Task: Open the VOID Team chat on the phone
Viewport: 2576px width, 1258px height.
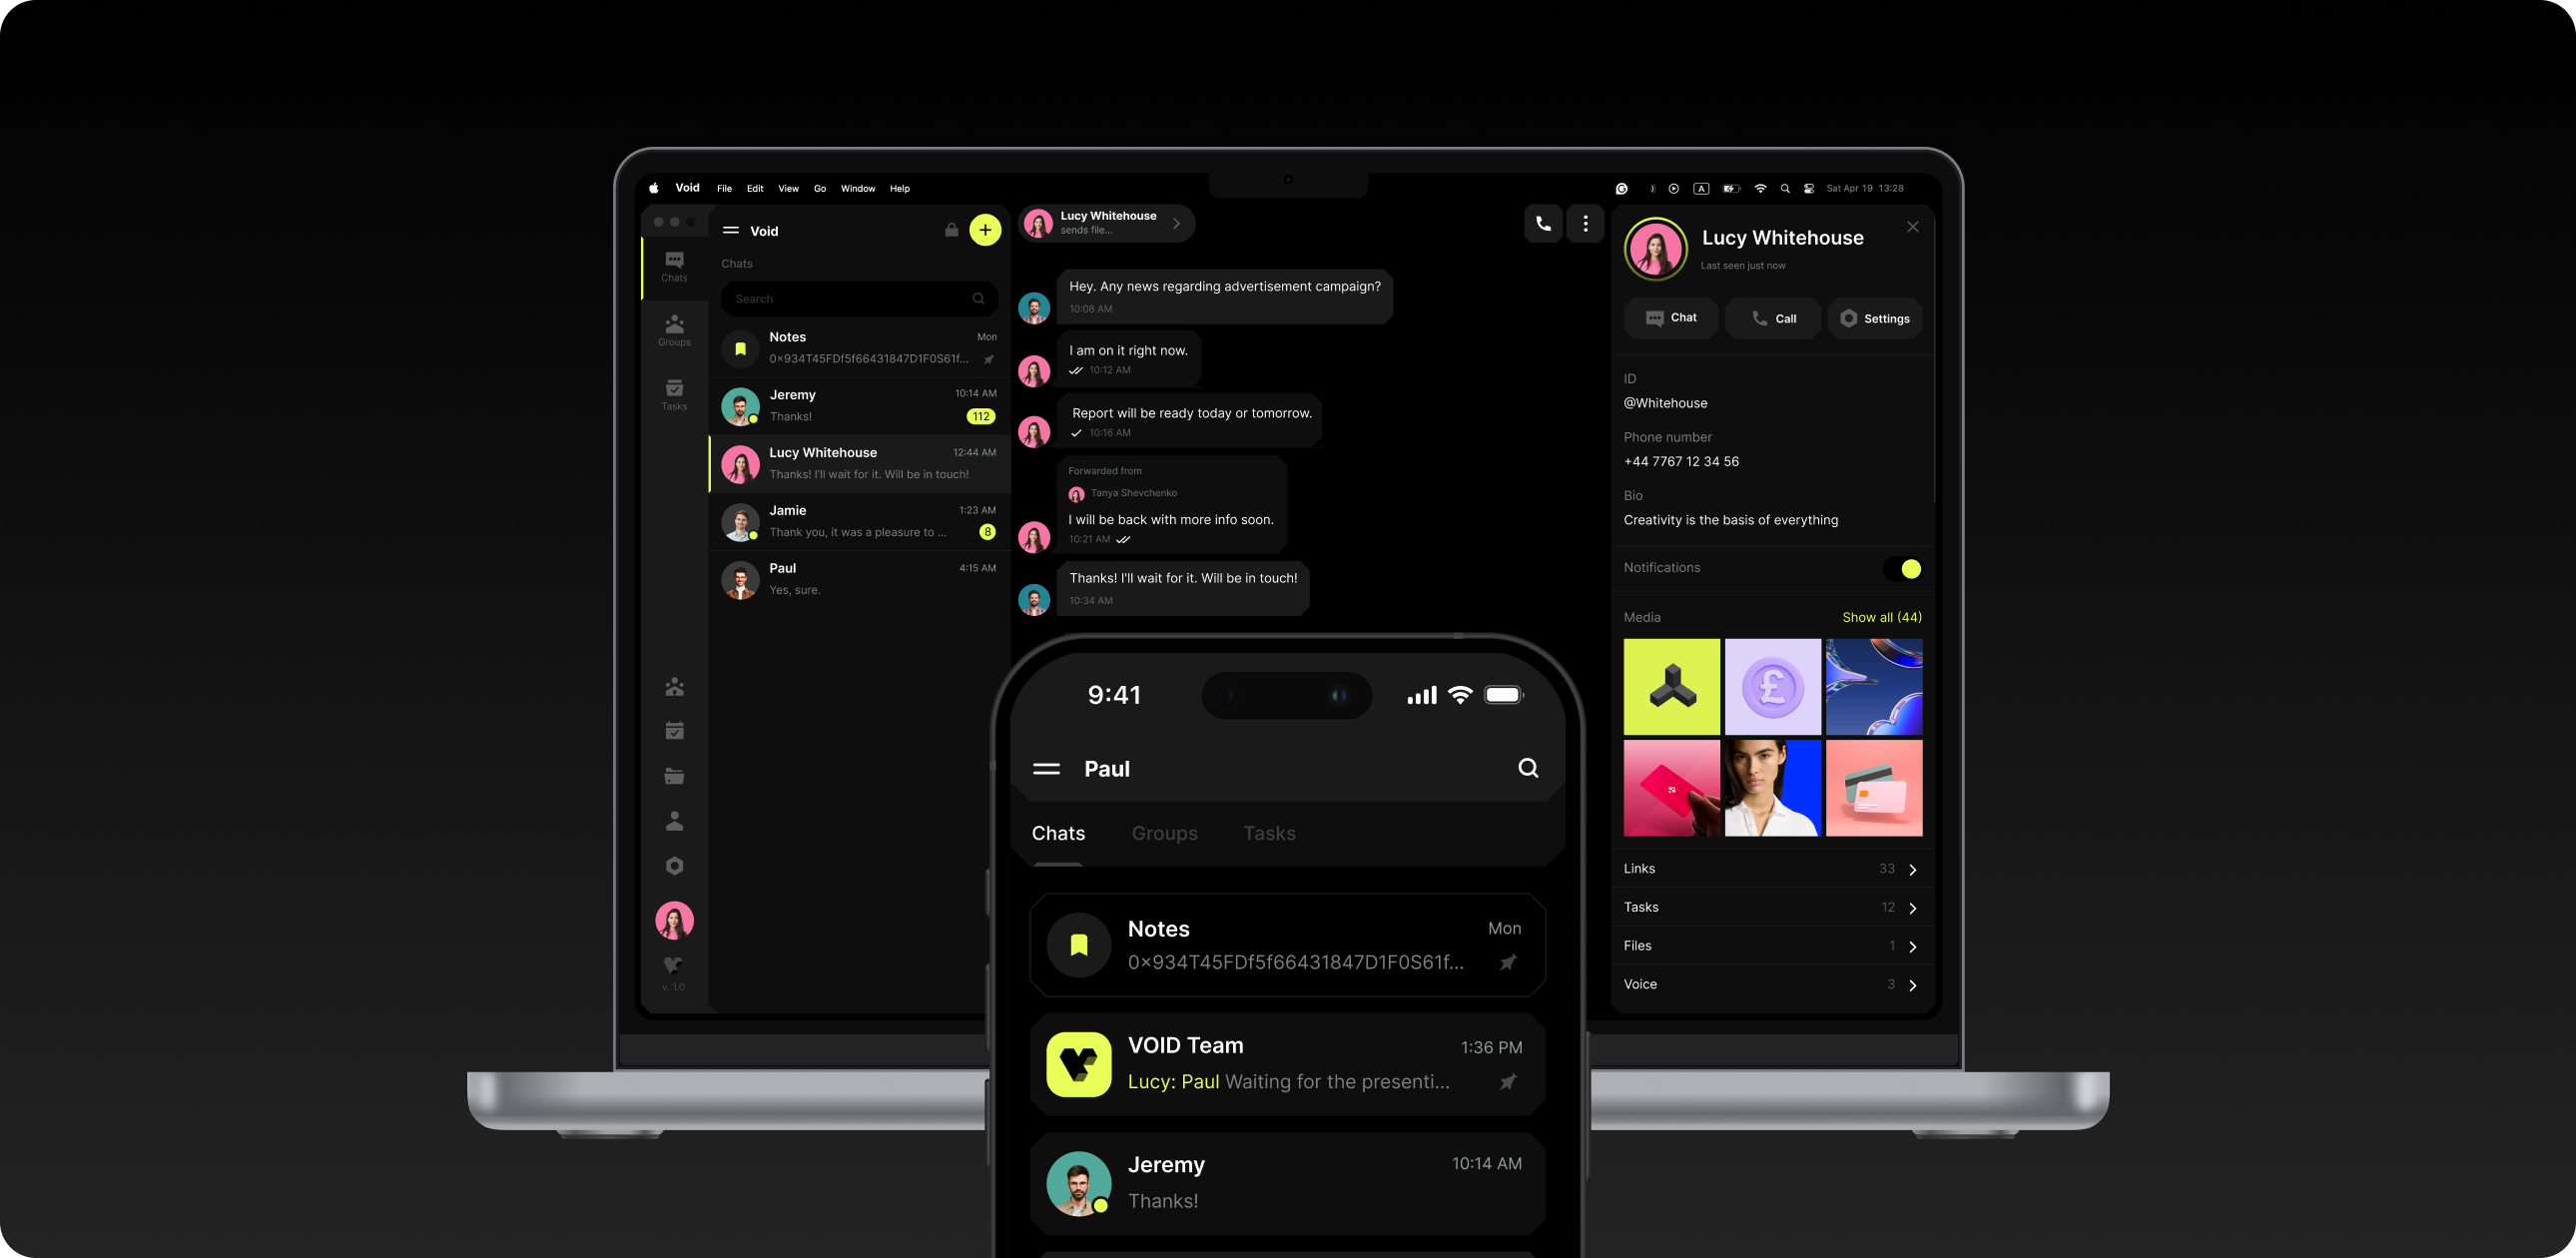Action: click(1288, 1064)
